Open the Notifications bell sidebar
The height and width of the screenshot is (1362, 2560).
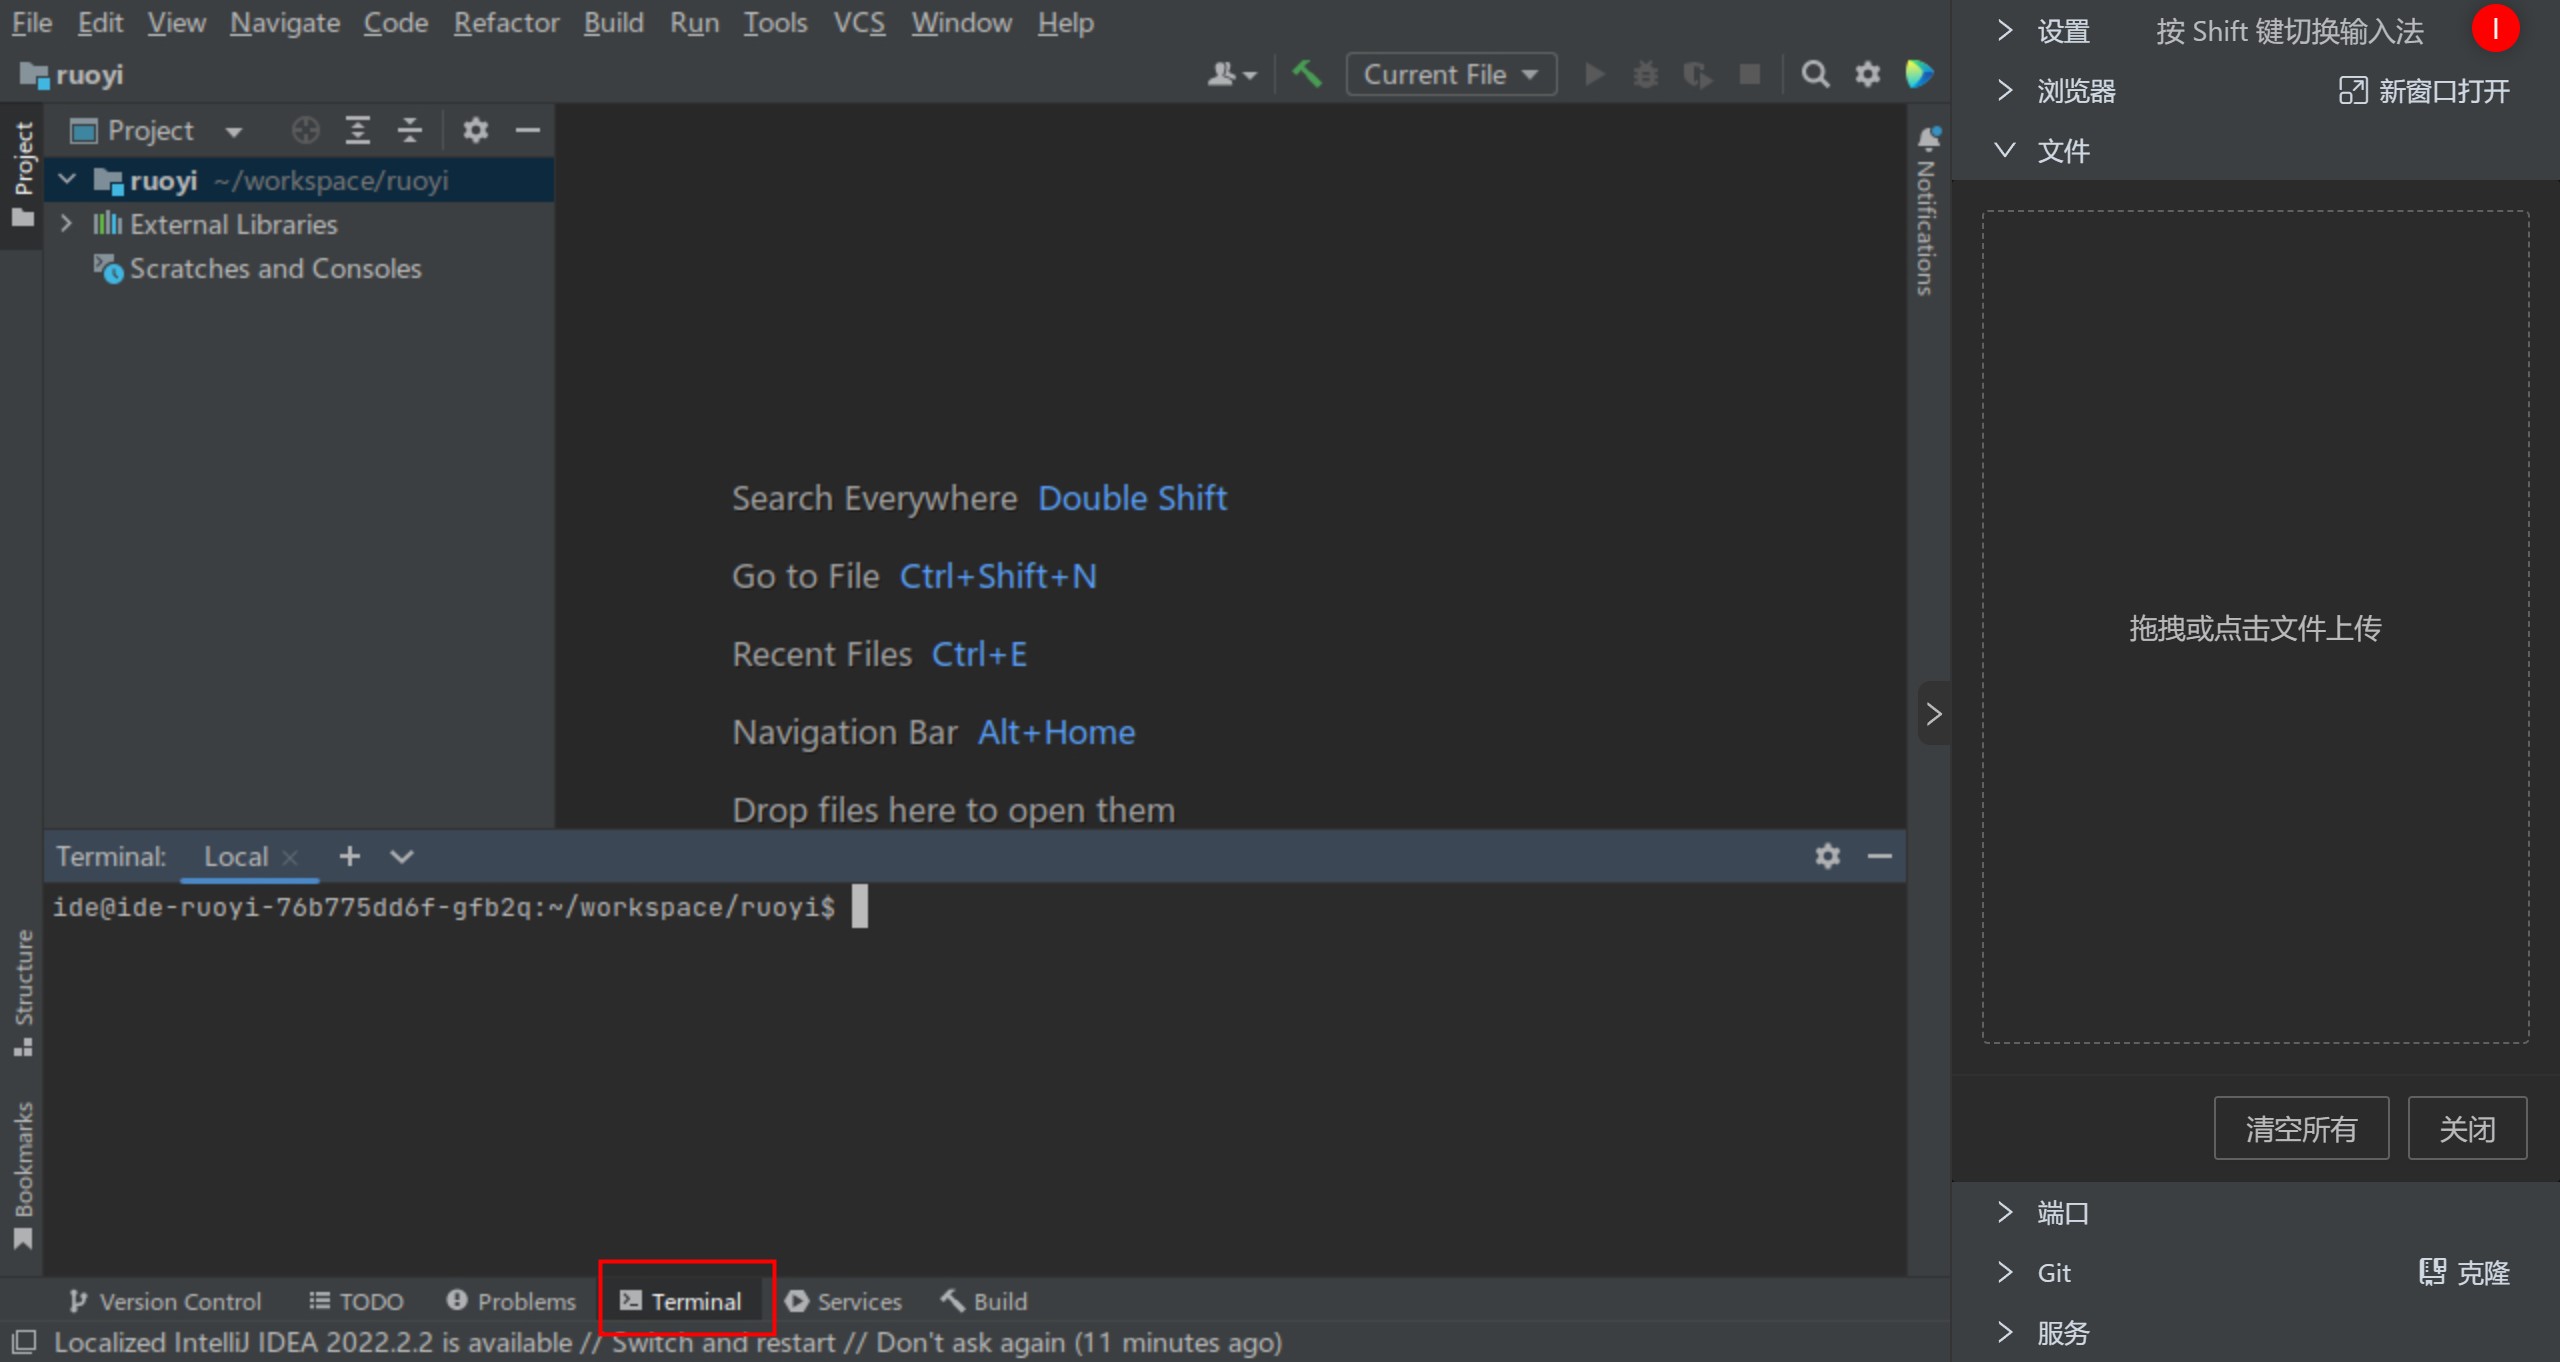(x=1927, y=210)
